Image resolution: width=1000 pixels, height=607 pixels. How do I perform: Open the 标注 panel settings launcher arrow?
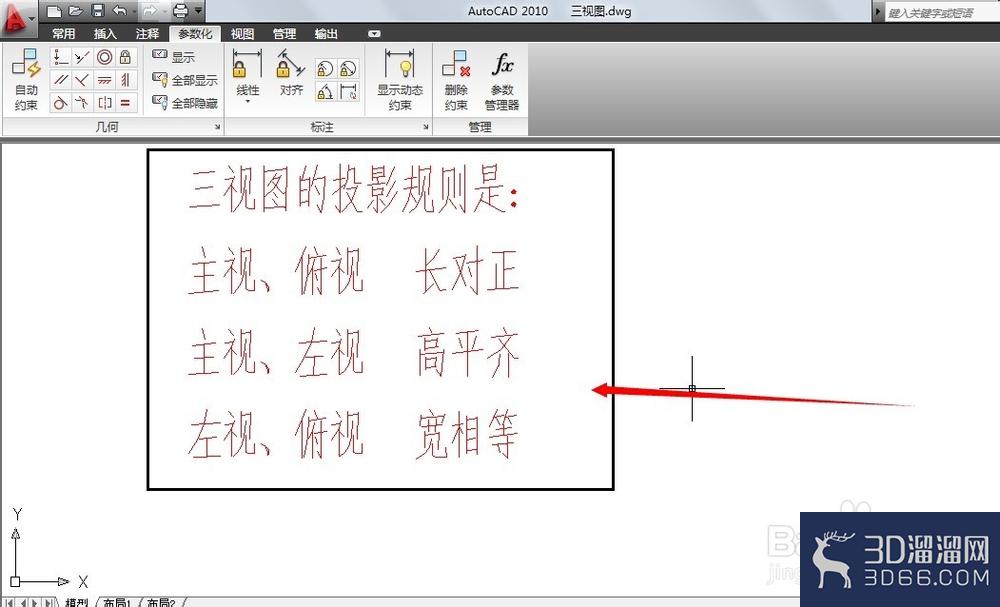[426, 128]
